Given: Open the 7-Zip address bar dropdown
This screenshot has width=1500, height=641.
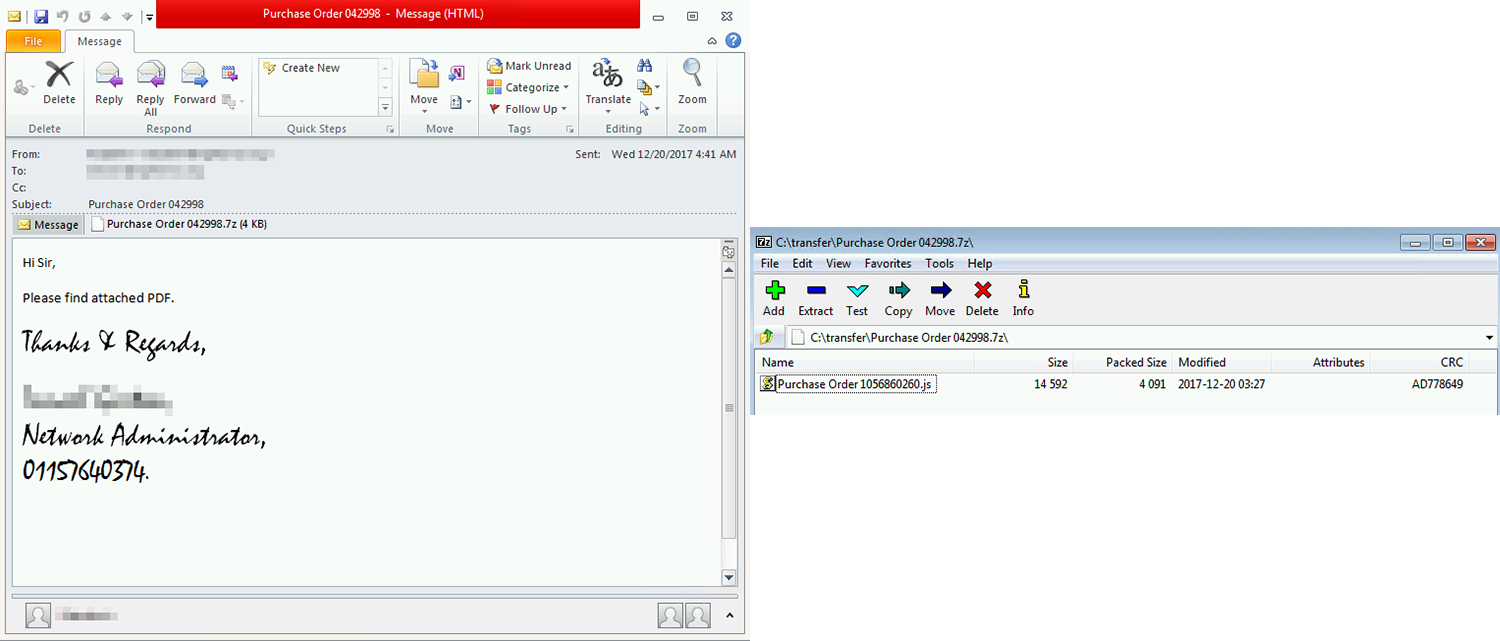Looking at the screenshot, I should coord(1489,337).
